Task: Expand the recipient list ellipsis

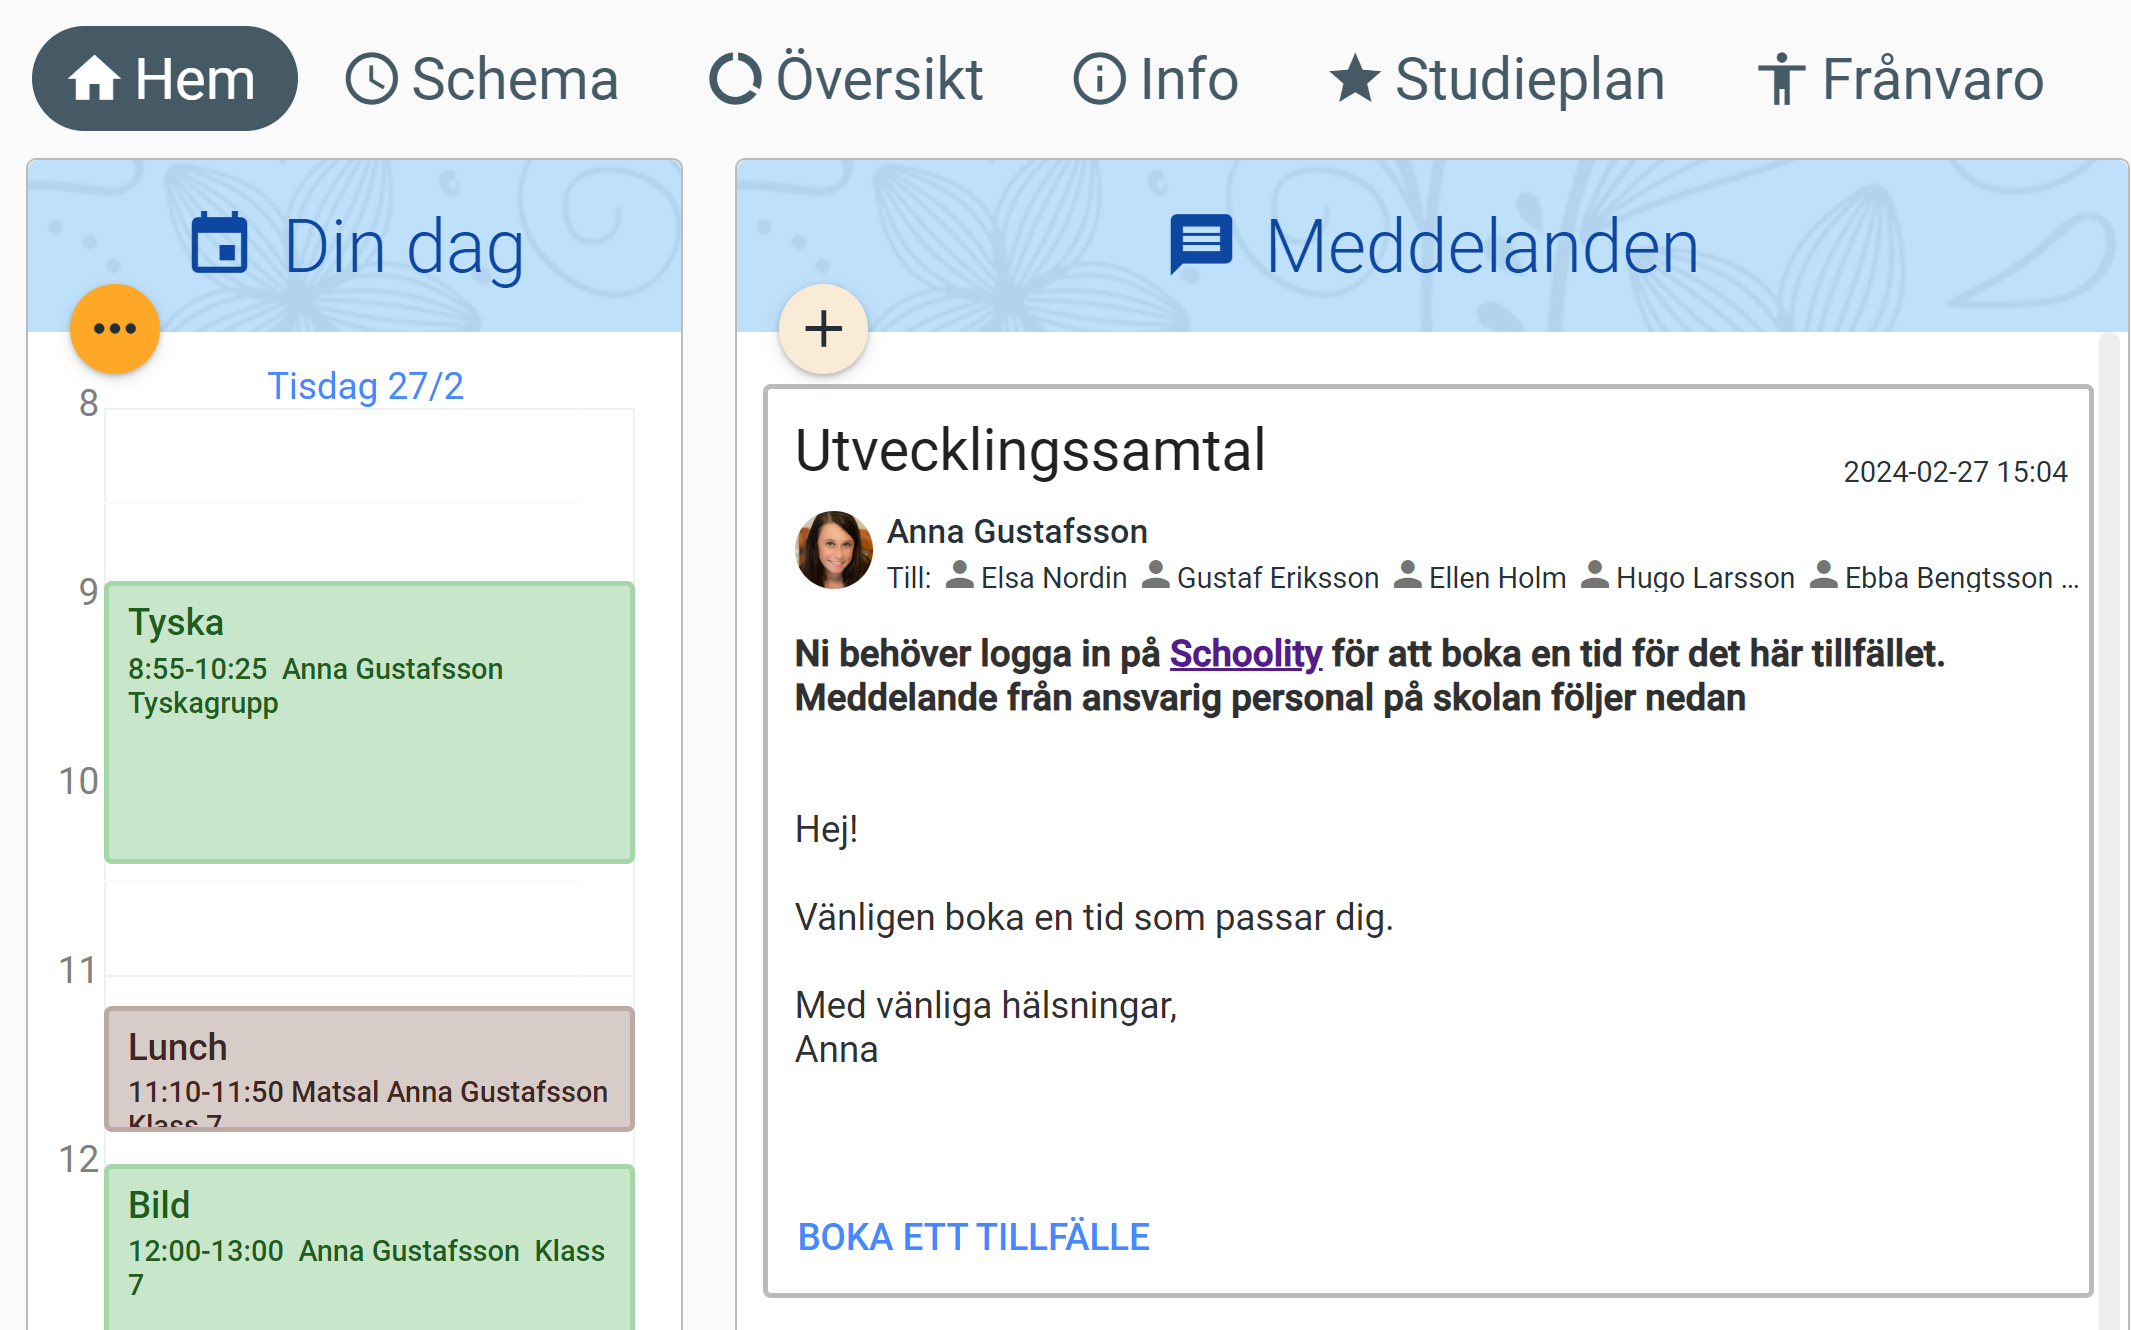Action: [2070, 578]
